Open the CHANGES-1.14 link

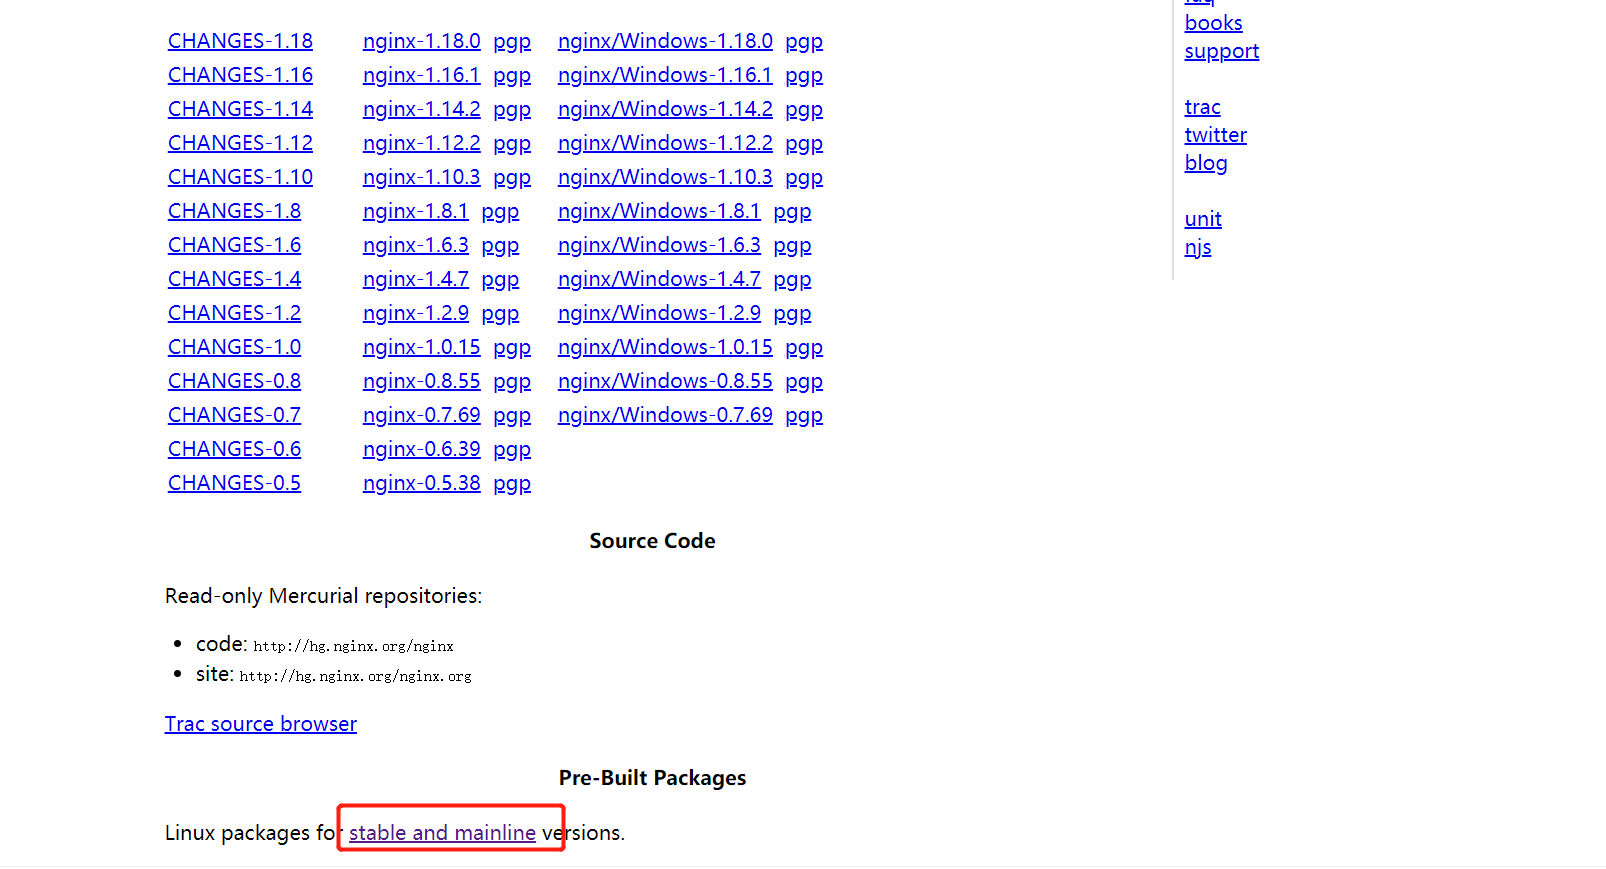click(240, 109)
